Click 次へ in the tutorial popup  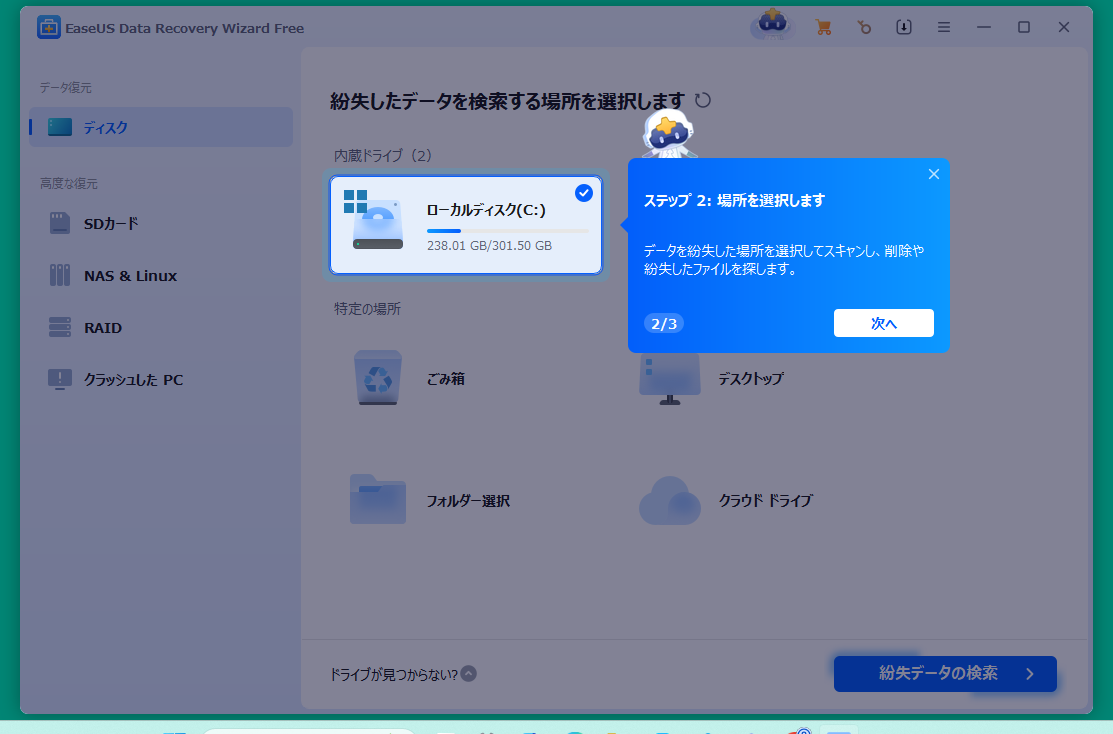[884, 323]
